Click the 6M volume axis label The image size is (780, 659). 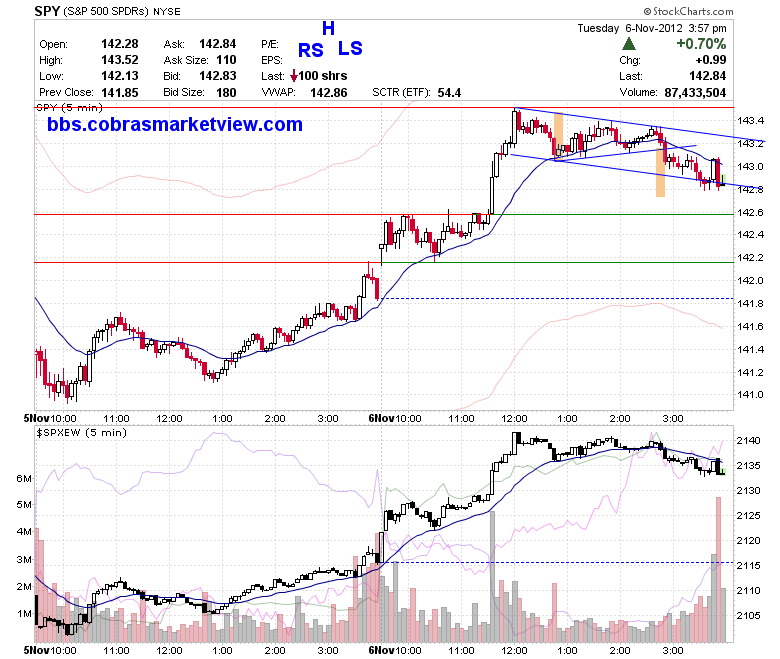pos(24,478)
